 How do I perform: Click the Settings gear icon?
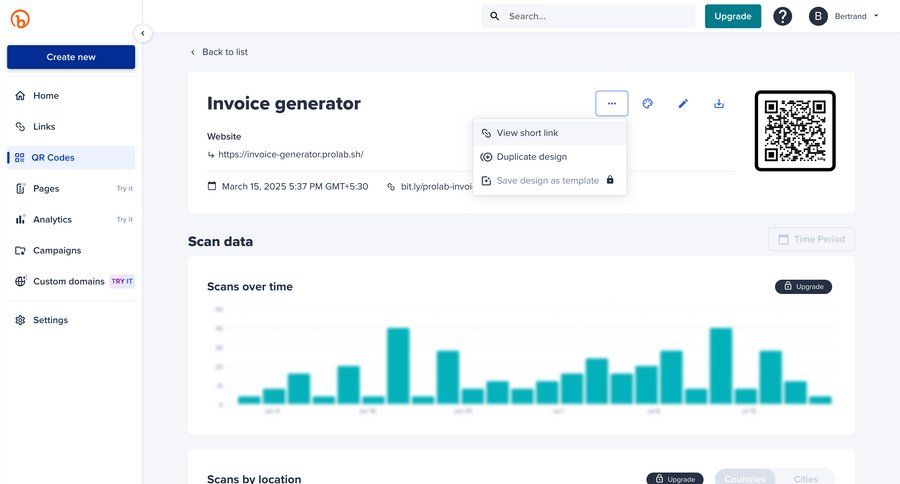[20, 320]
